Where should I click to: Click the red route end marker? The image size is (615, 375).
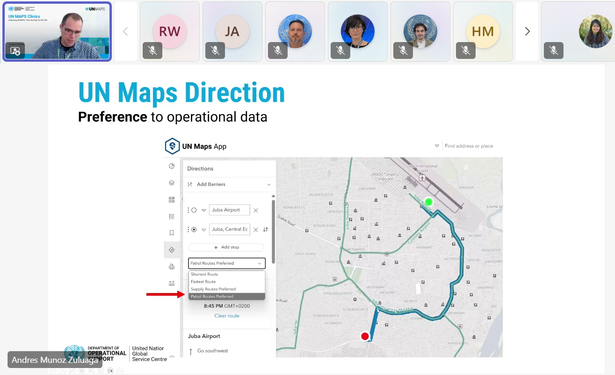(x=365, y=336)
